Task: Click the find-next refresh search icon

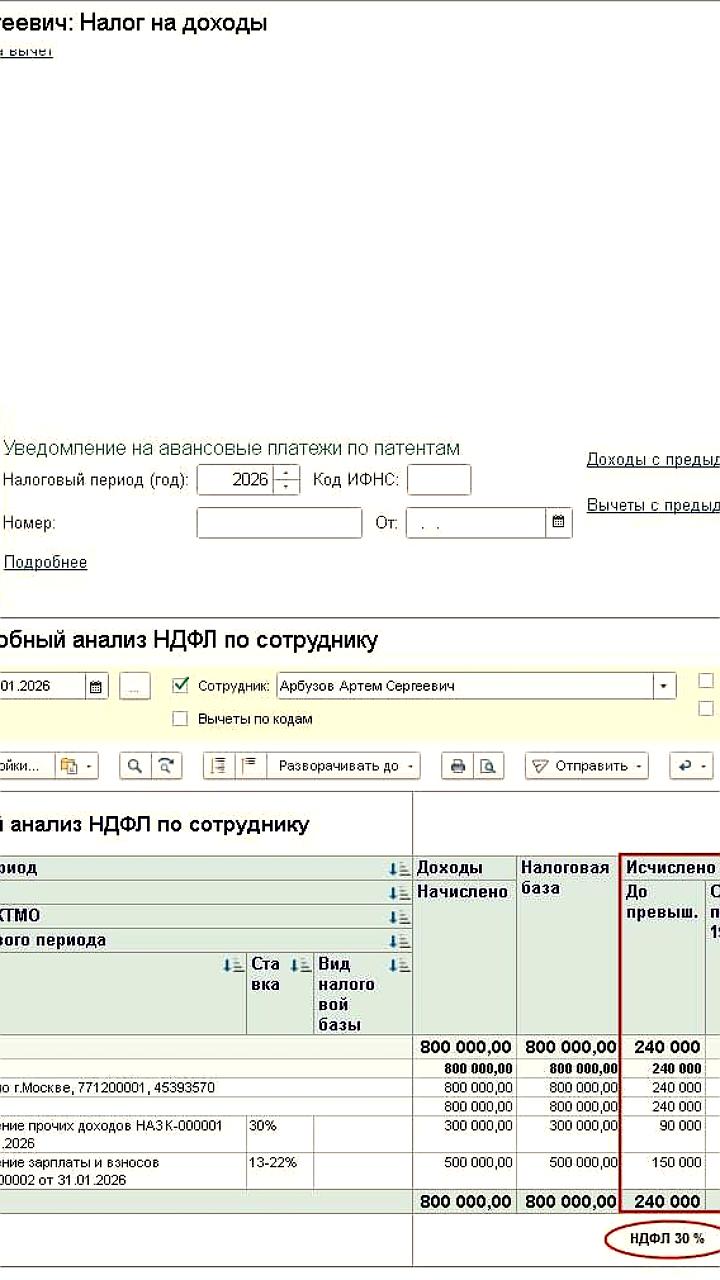Action: point(166,766)
